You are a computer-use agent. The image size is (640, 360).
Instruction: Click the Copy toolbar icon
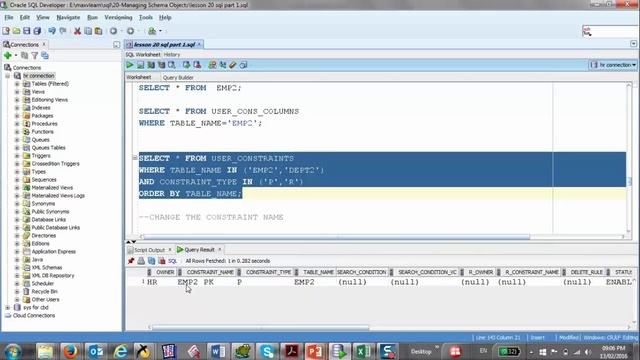88,31
